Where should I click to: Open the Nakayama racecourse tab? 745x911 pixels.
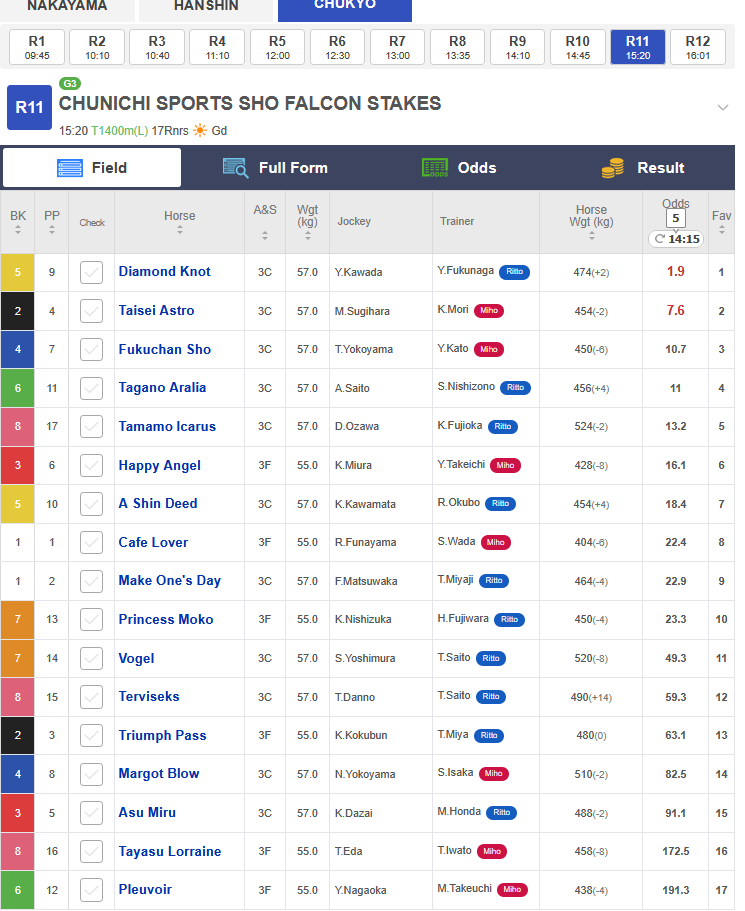coord(67,9)
